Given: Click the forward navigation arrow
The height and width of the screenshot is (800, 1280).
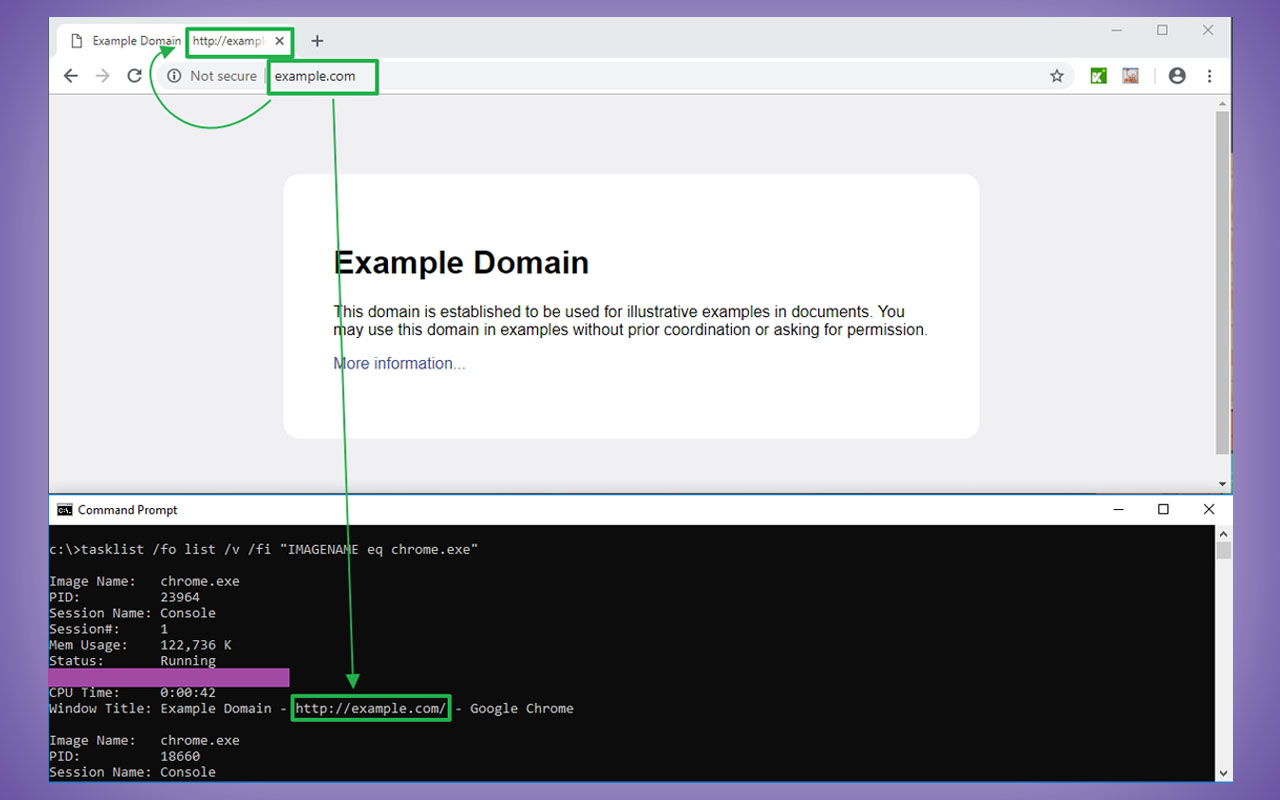Looking at the screenshot, I should click(x=102, y=75).
